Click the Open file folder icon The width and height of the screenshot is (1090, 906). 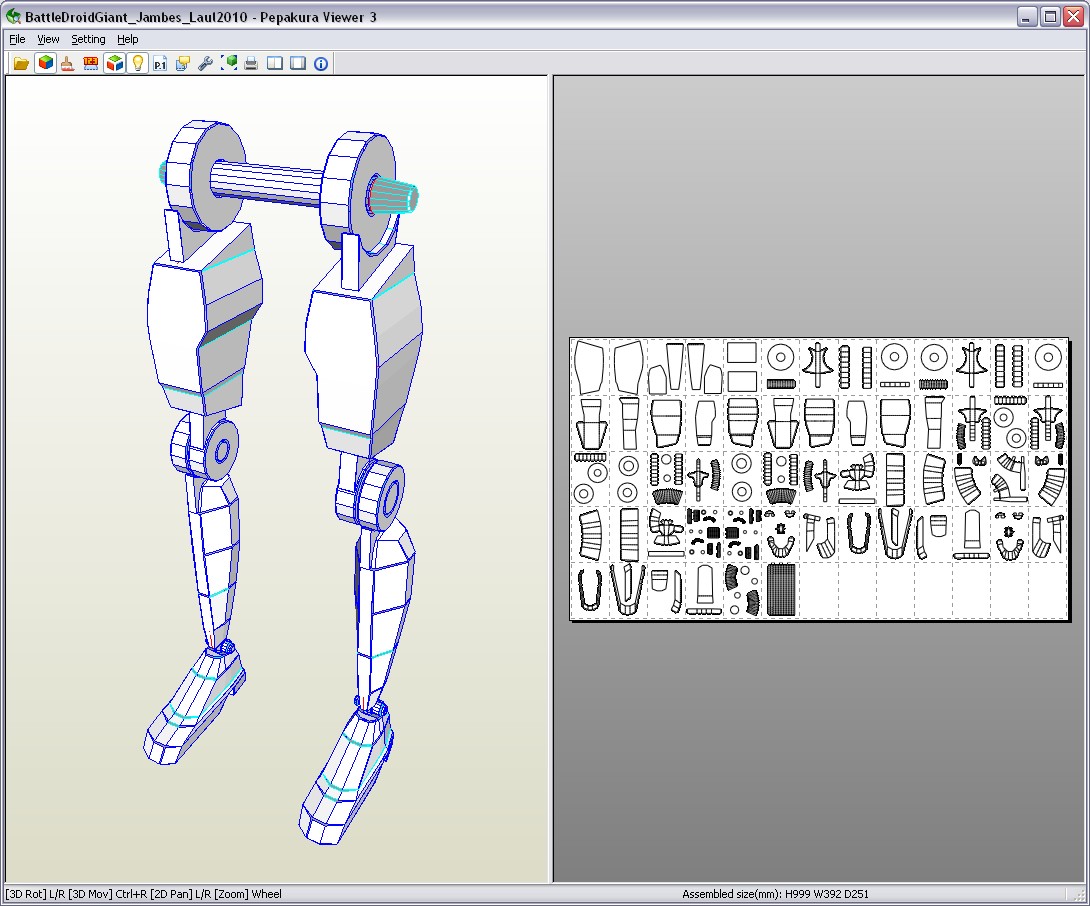[21, 63]
